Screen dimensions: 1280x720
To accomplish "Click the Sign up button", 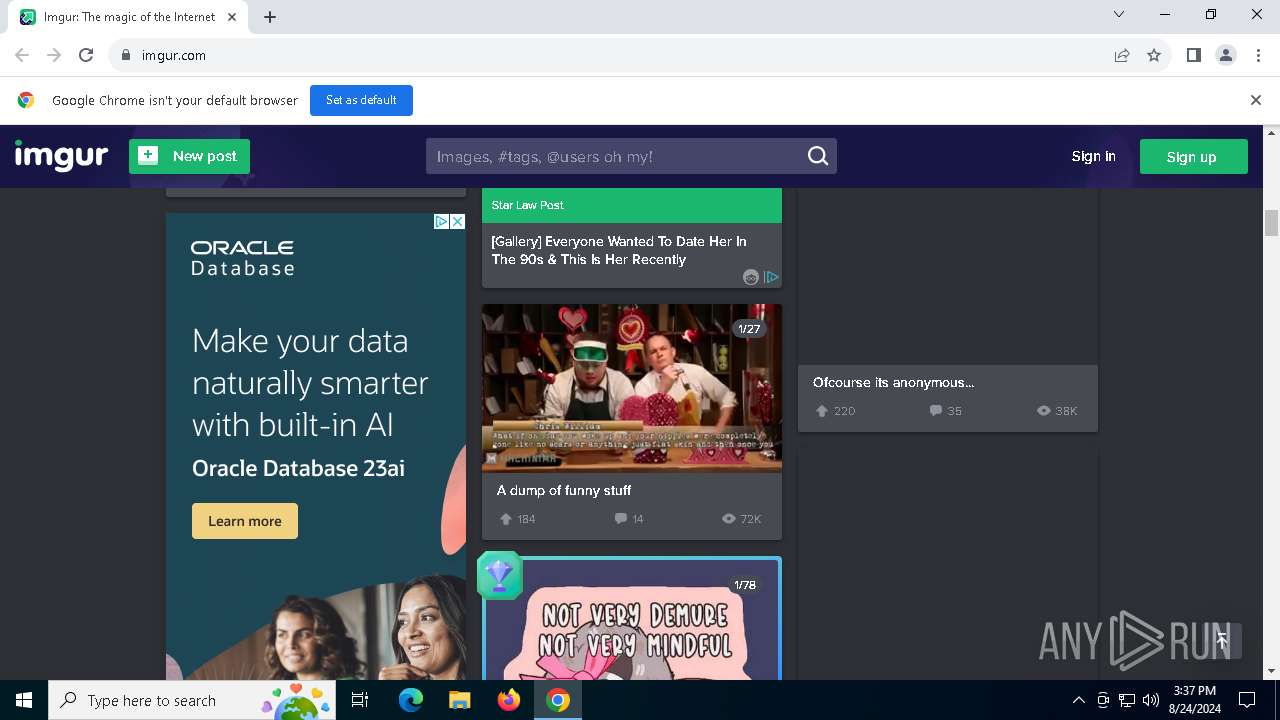I will click(x=1193, y=157).
